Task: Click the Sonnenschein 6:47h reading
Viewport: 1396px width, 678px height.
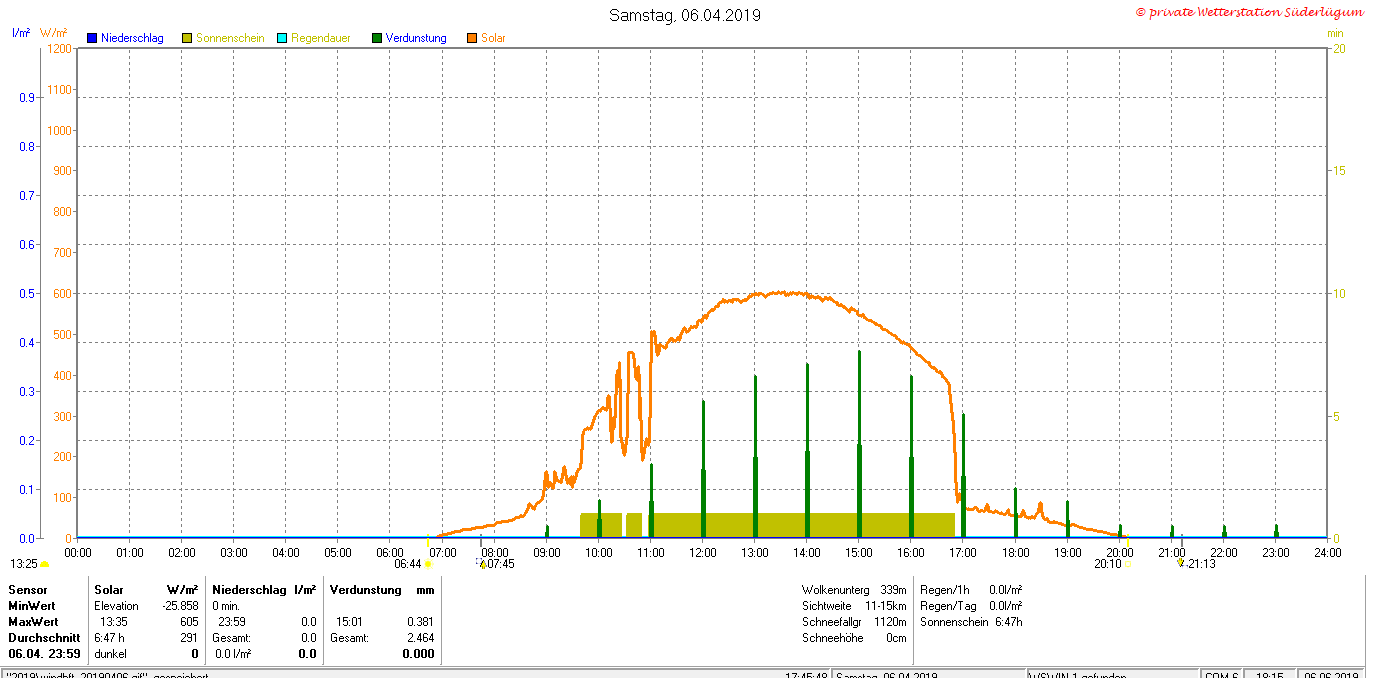Action: pos(971,622)
